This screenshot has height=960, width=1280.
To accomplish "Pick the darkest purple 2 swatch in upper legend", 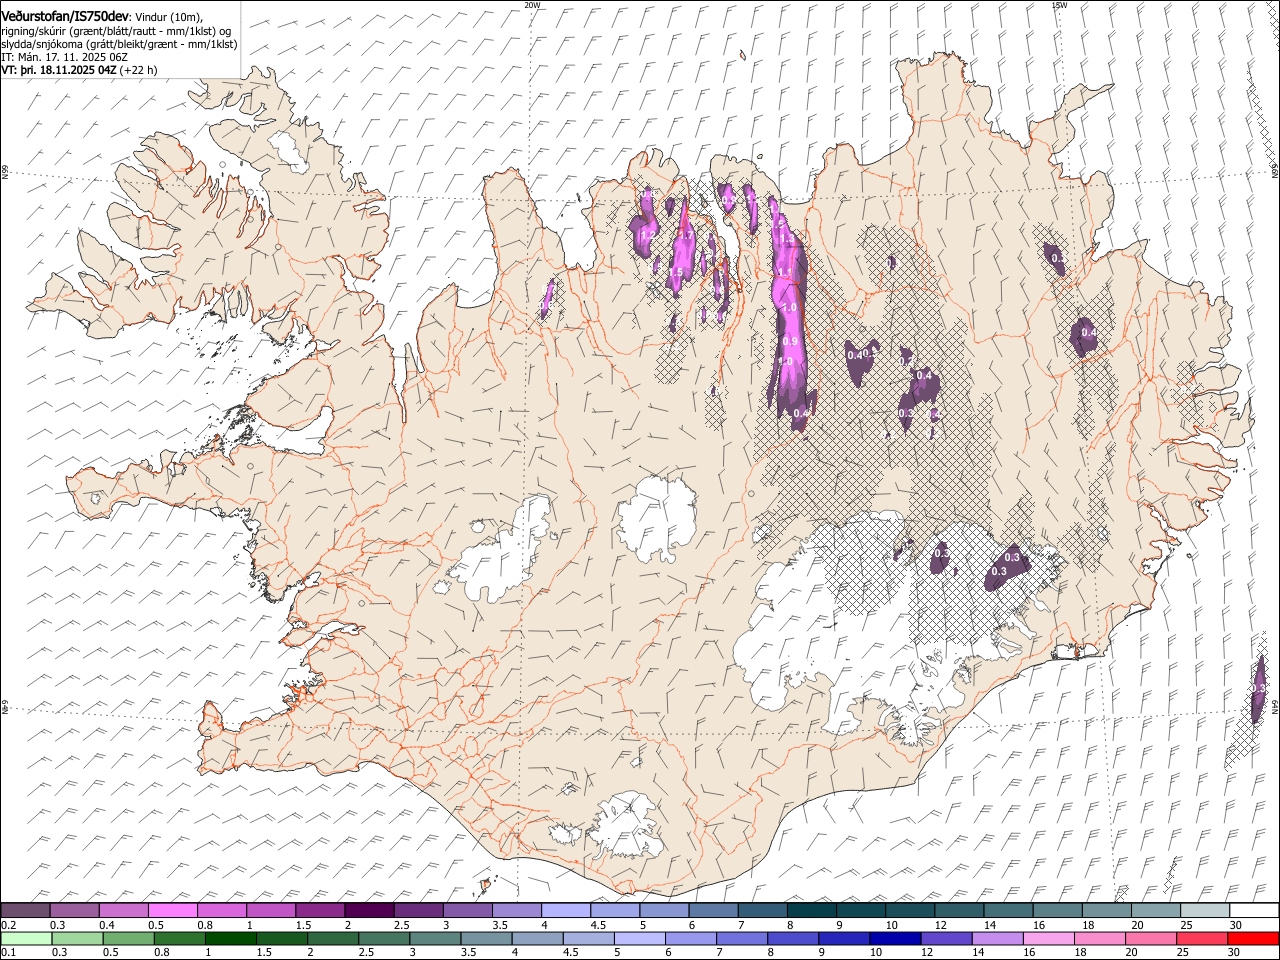I will tap(368, 910).
